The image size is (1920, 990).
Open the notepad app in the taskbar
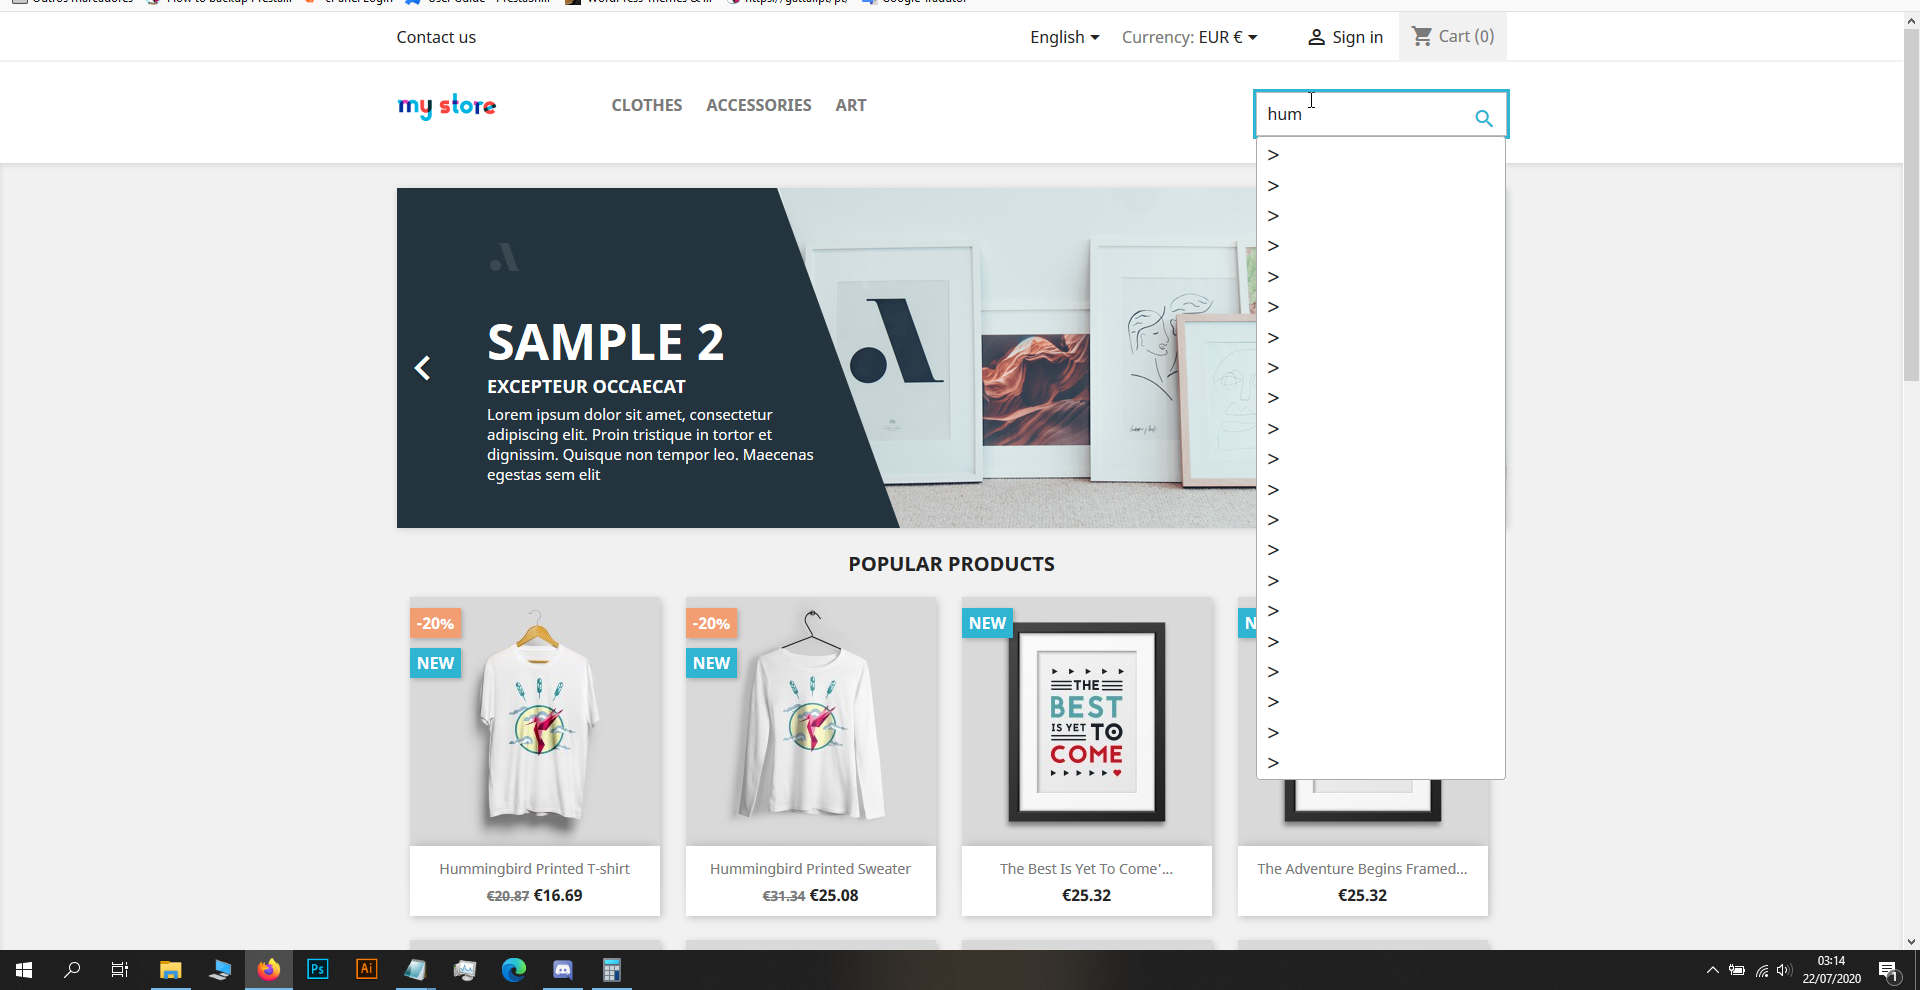416,970
